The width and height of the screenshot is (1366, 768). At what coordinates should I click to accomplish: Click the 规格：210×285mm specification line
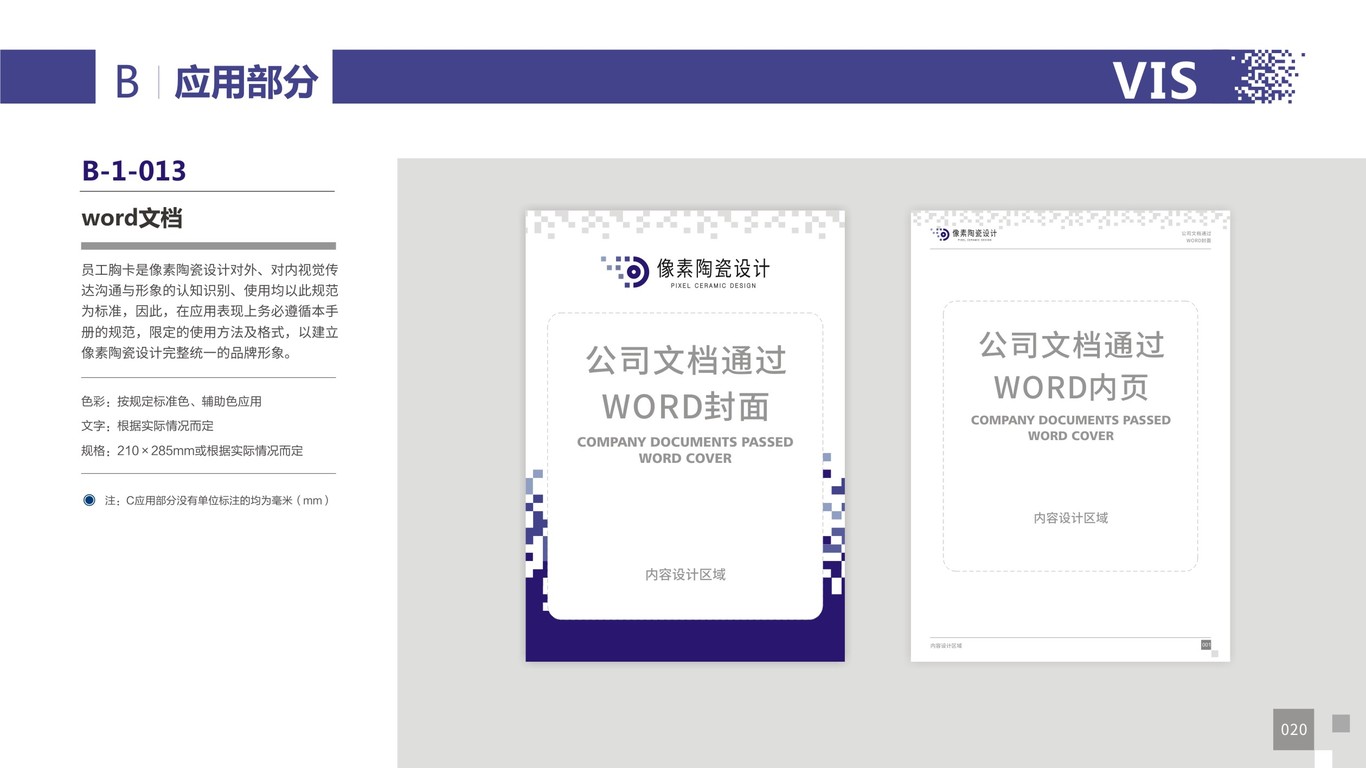192,451
